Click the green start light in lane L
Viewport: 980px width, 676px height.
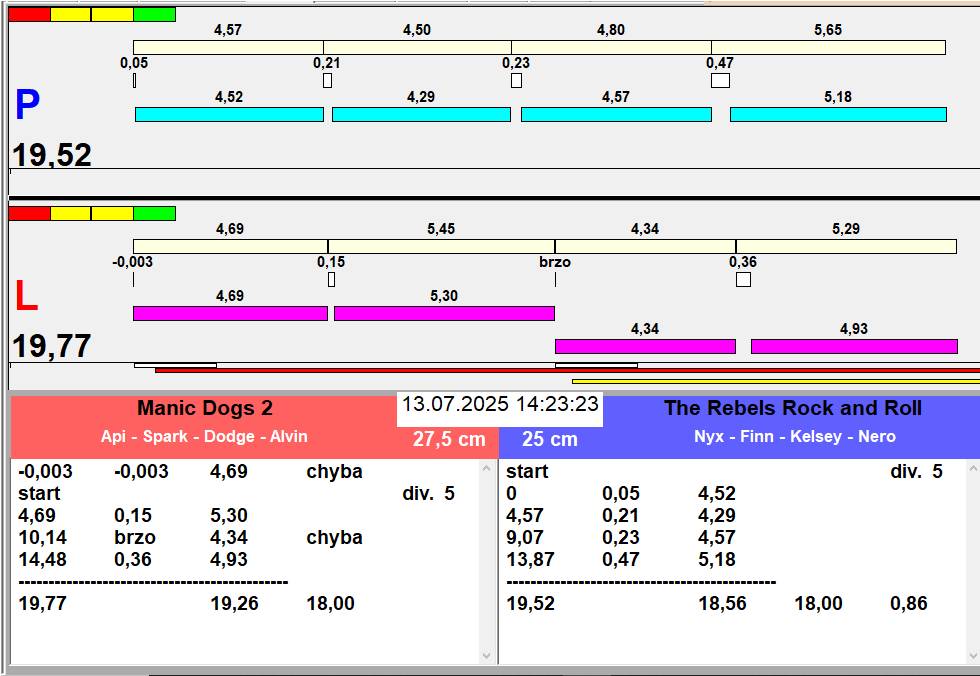[x=154, y=213]
